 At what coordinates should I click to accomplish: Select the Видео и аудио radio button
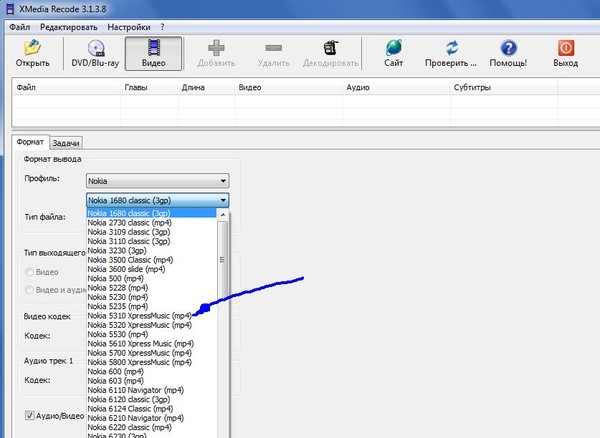tap(29, 290)
